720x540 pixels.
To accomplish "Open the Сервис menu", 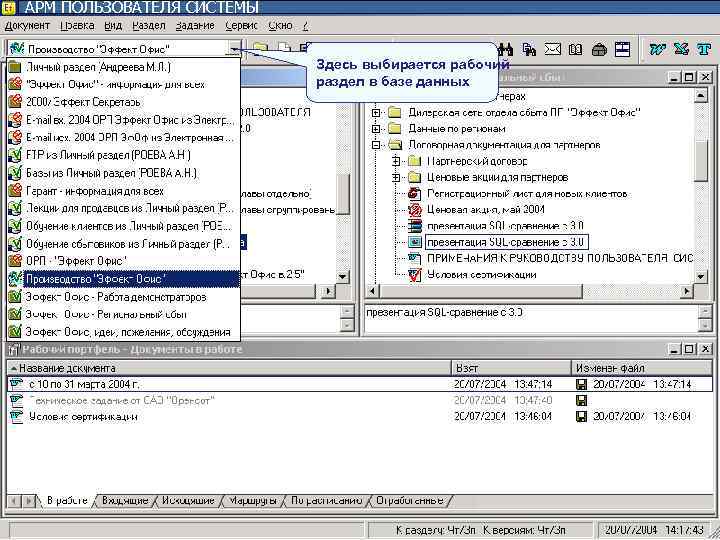I will tap(242, 26).
